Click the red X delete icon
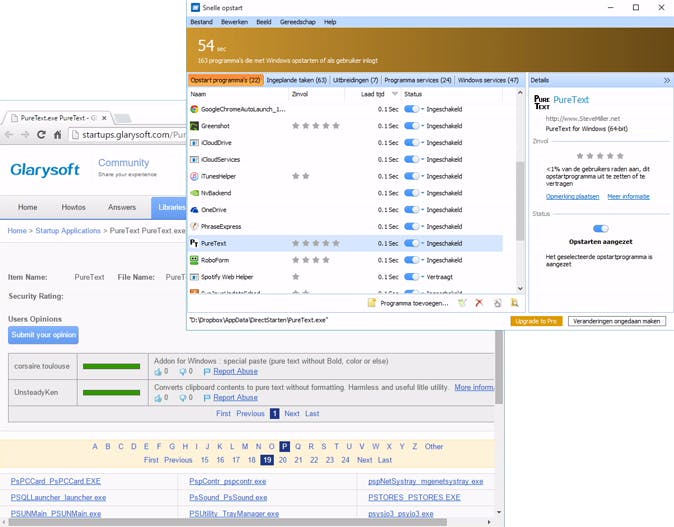Screen dimensions: 674x527 pos(479,303)
